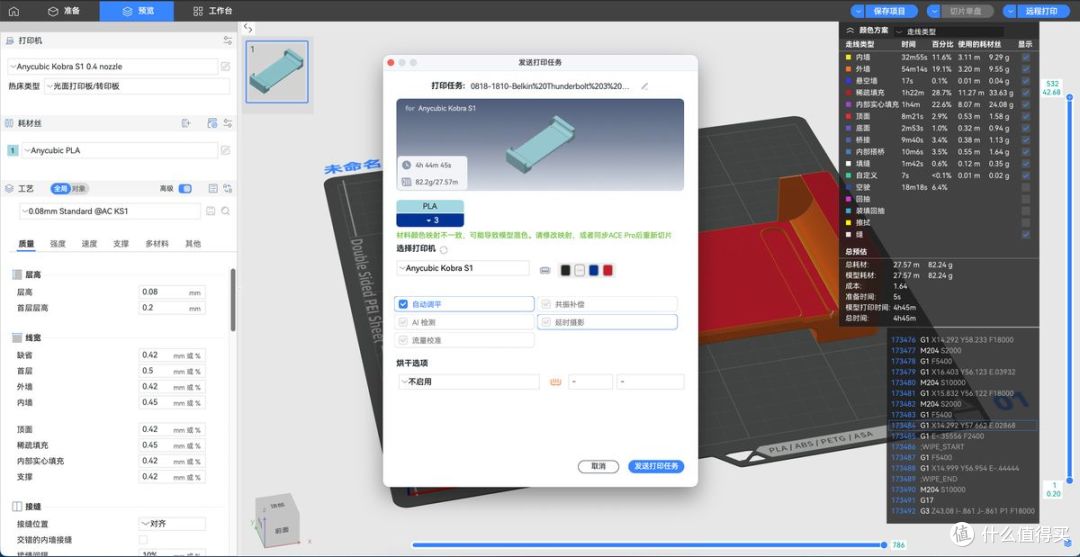Click the ACE filament box icon in dialog
The width and height of the screenshot is (1080, 557).
coord(546,270)
